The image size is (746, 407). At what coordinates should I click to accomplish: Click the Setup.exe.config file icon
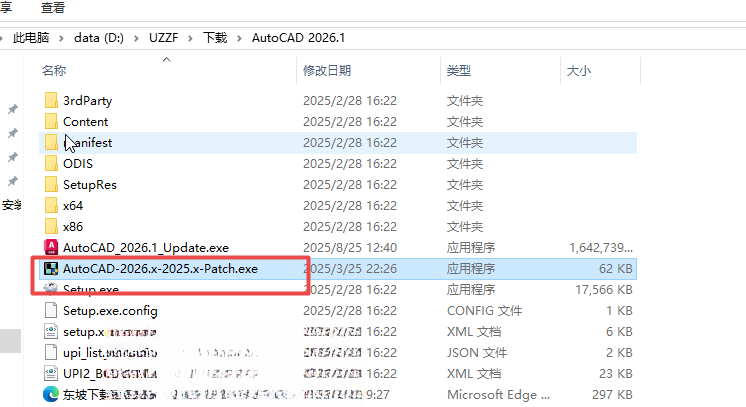point(51,310)
